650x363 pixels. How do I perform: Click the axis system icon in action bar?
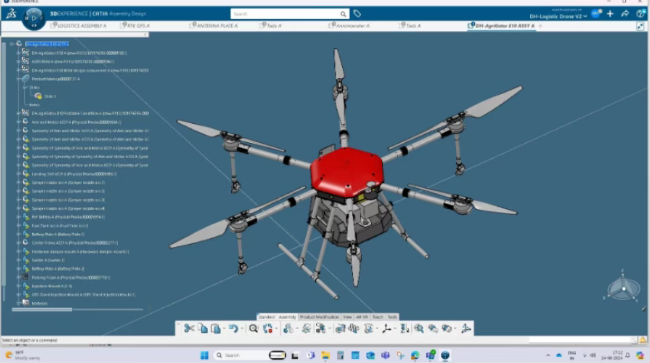tap(386, 329)
